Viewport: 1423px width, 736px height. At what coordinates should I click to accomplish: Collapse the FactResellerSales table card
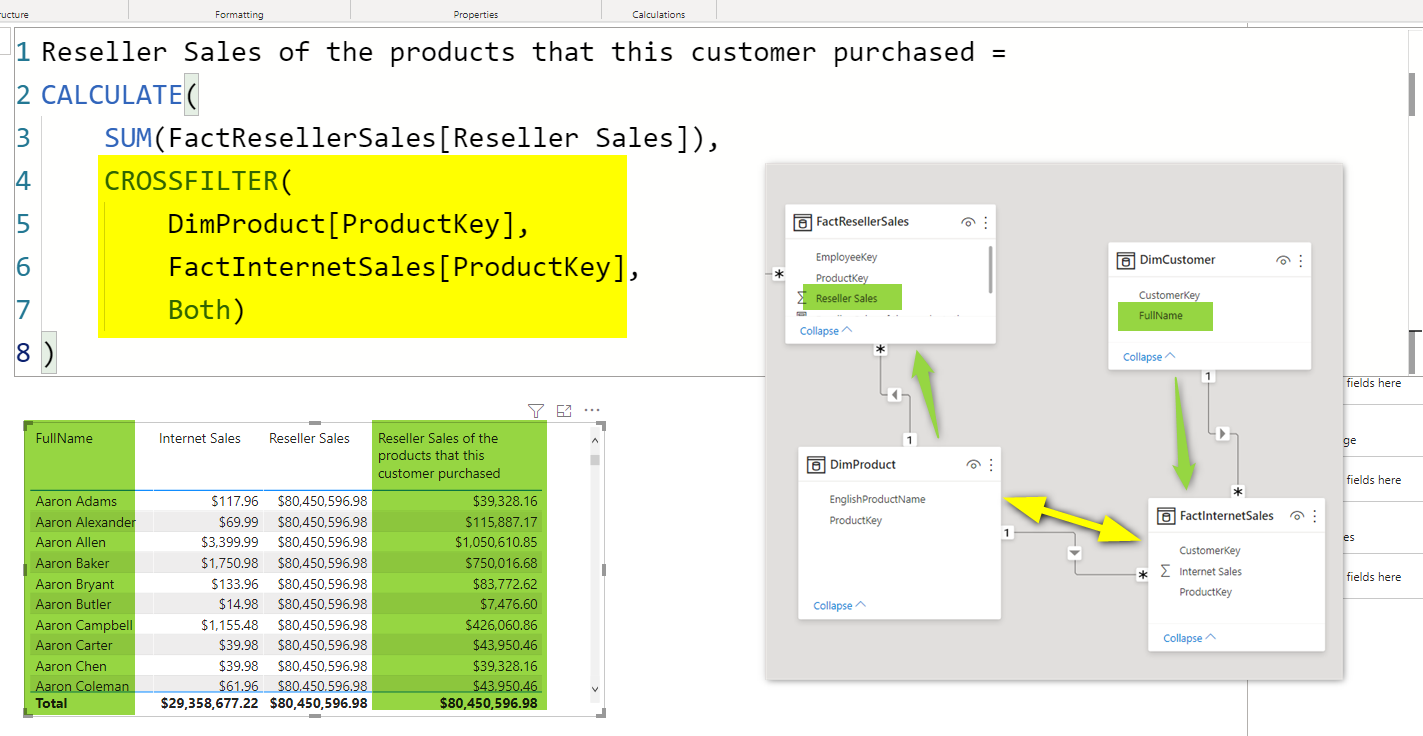[825, 331]
